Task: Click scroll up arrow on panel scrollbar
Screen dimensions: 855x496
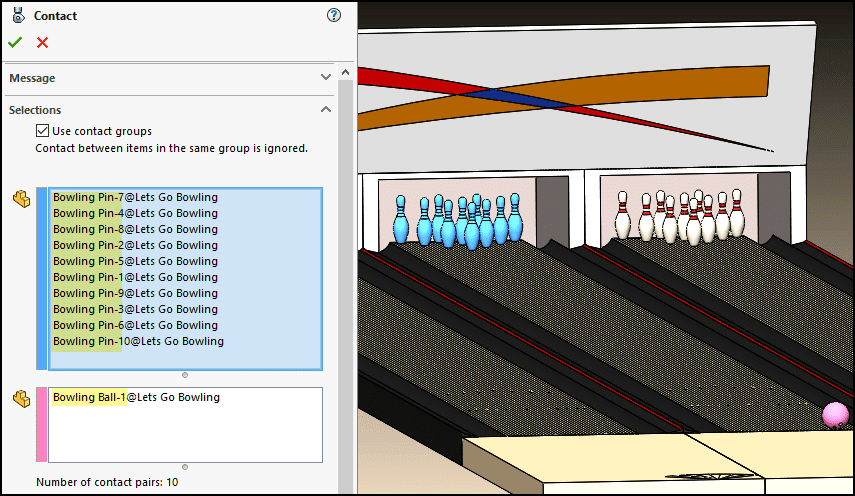Action: (x=345, y=72)
